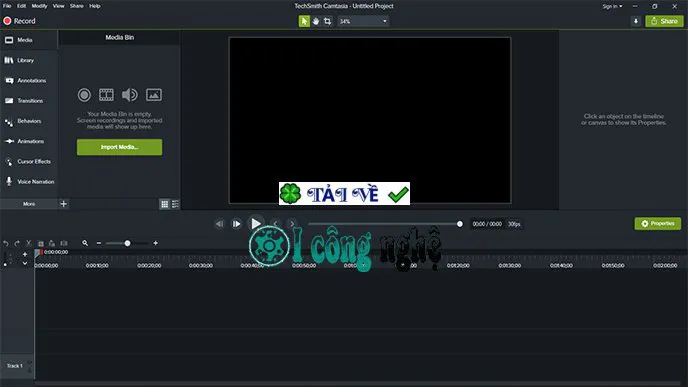The height and width of the screenshot is (387, 688).
Task: Click the timeline zoom slider handle
Action: pos(127,243)
